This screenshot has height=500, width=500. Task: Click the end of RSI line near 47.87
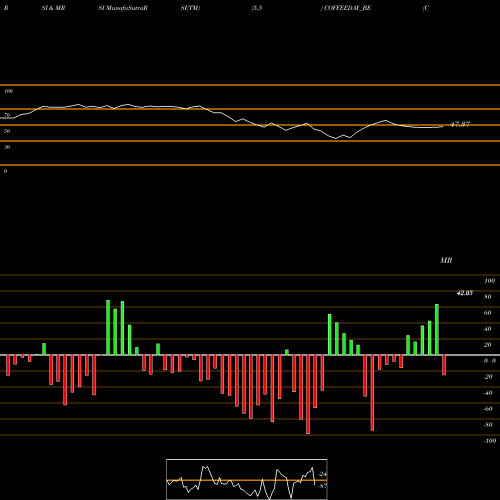[x=443, y=126]
